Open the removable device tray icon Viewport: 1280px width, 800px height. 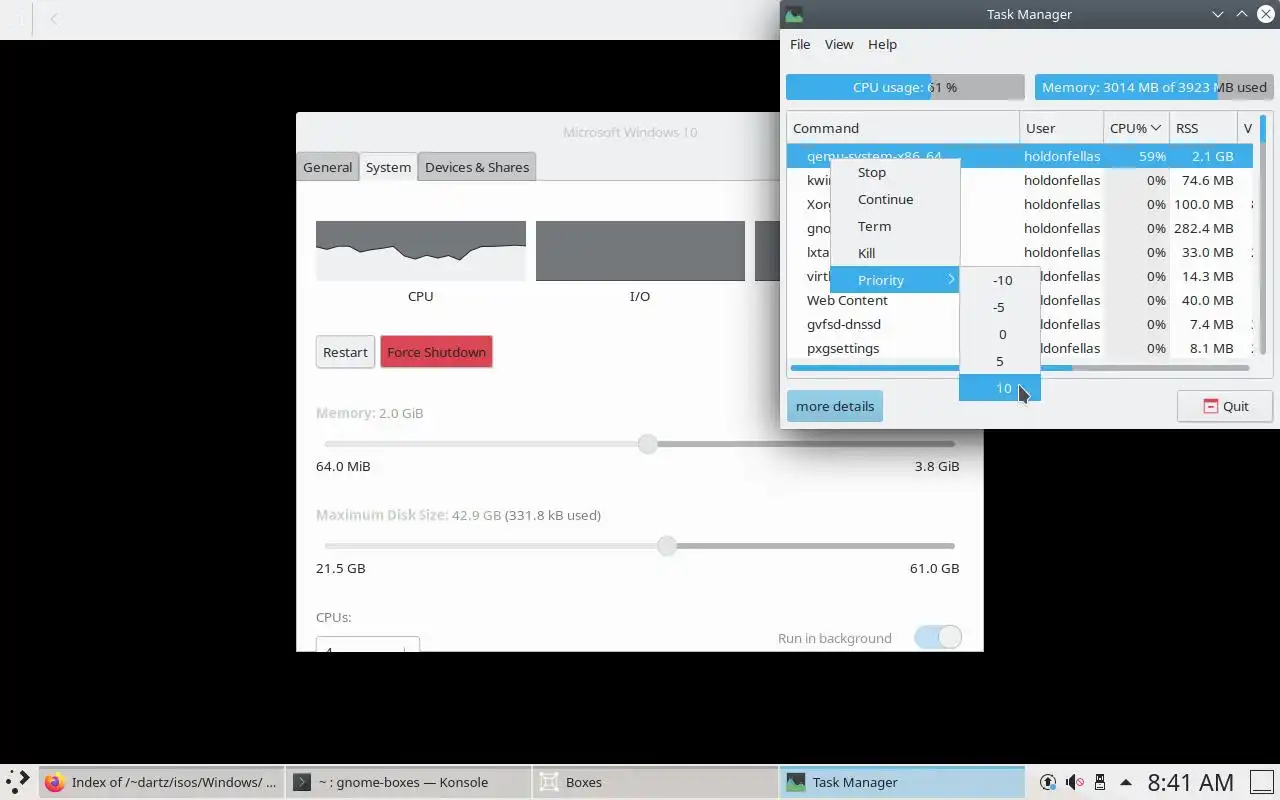(x=1100, y=782)
